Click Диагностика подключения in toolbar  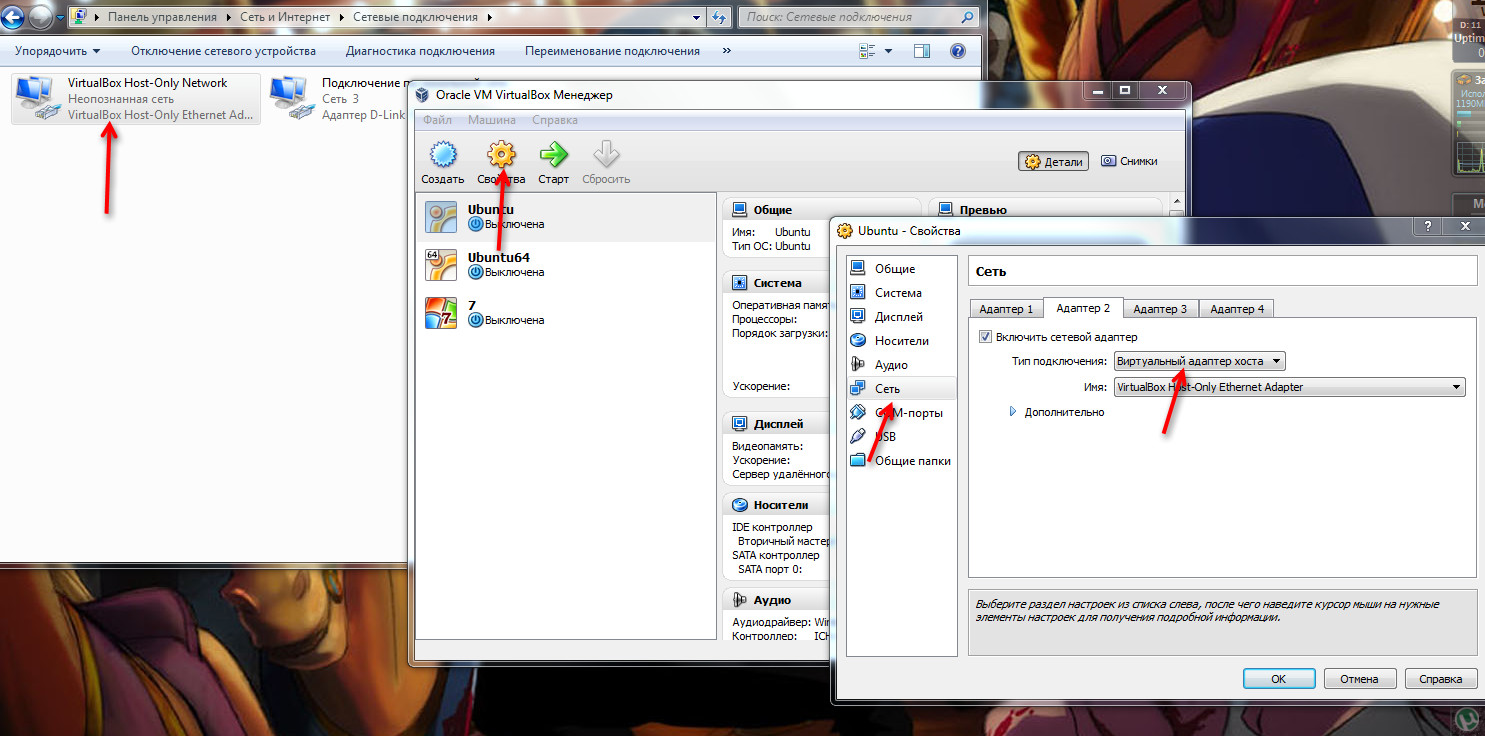pos(420,51)
